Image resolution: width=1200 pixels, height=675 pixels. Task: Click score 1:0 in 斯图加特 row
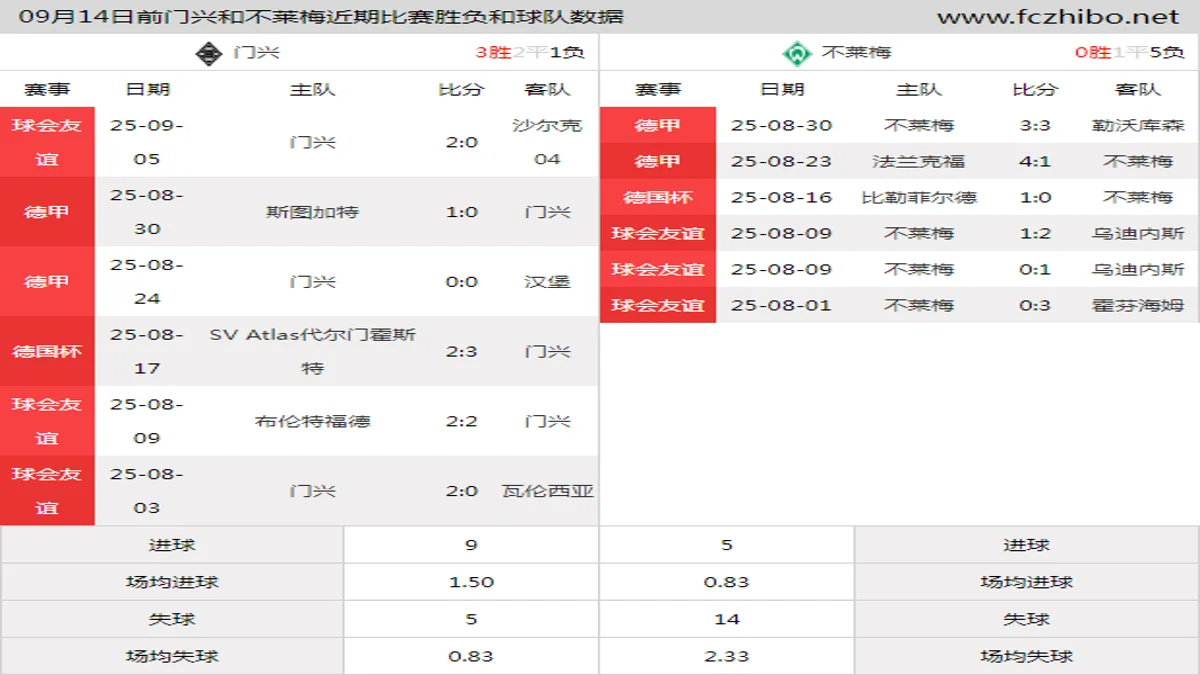462,212
